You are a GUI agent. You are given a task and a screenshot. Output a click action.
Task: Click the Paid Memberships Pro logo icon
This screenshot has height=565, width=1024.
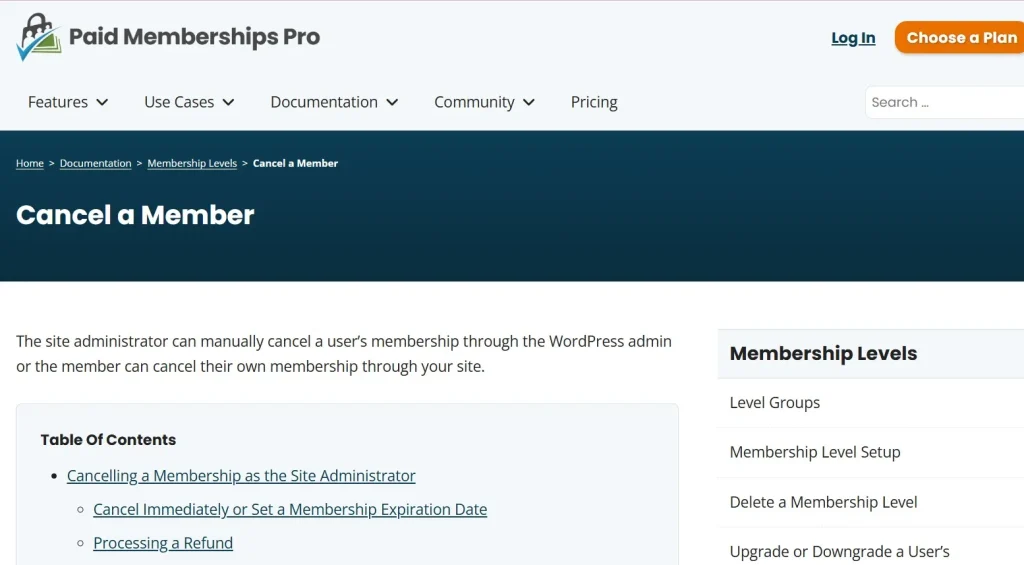tap(38, 38)
